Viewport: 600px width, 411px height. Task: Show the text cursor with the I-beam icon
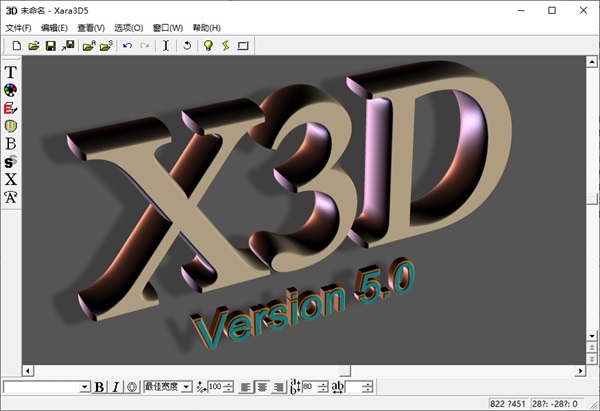click(166, 46)
